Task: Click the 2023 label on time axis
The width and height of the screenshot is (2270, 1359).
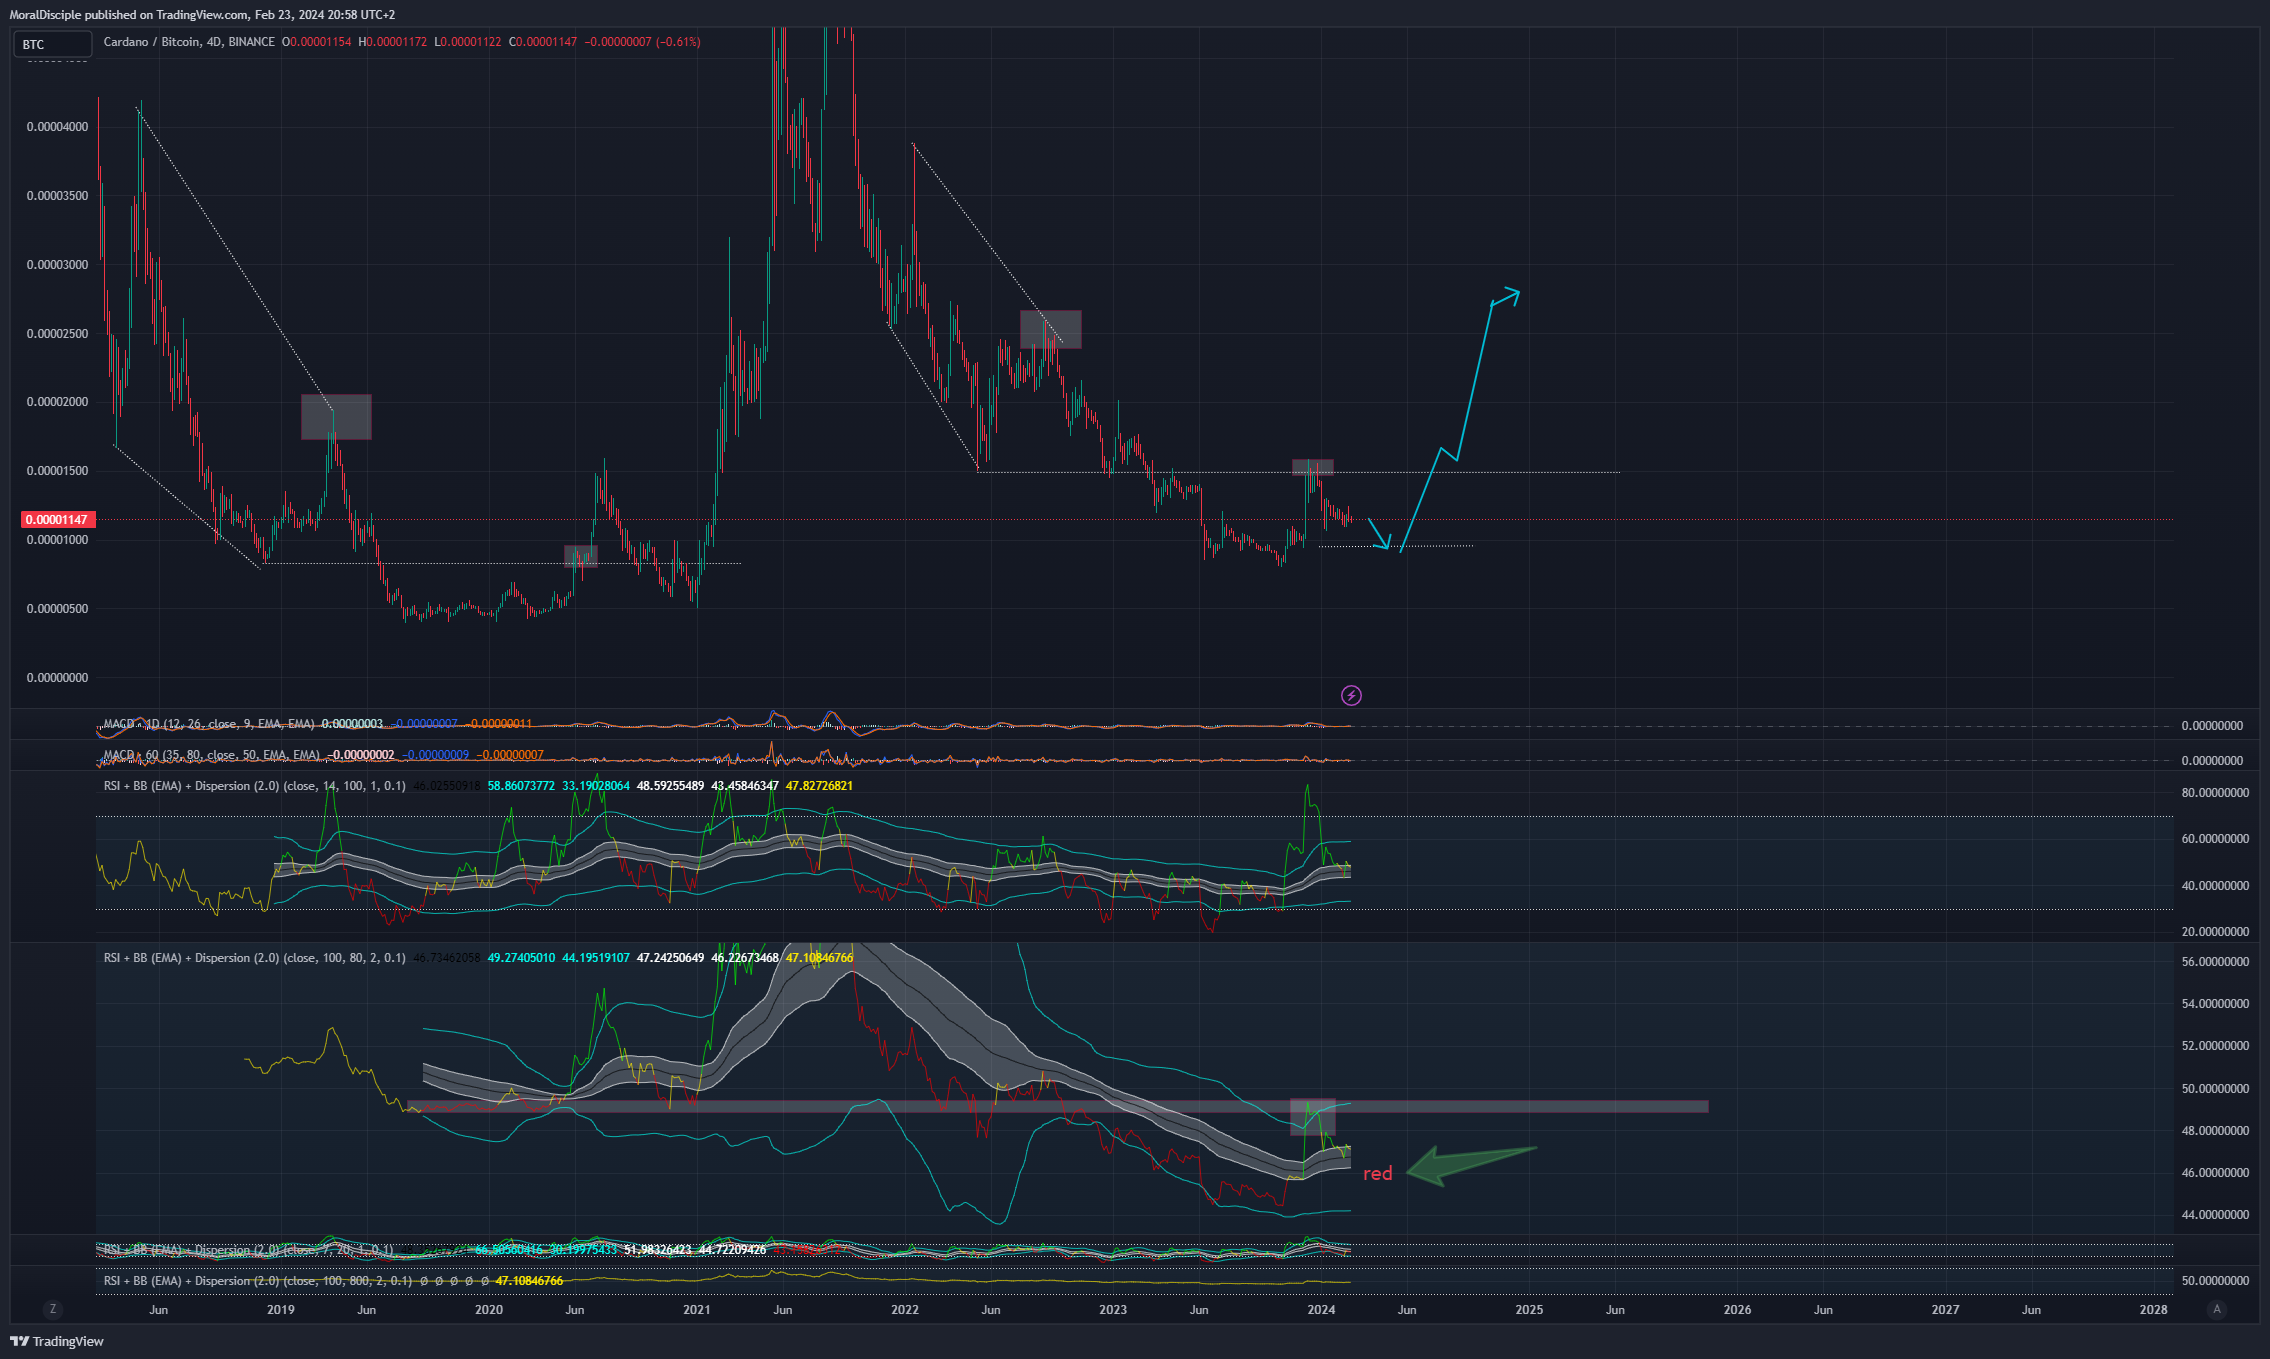Action: point(1113,1310)
